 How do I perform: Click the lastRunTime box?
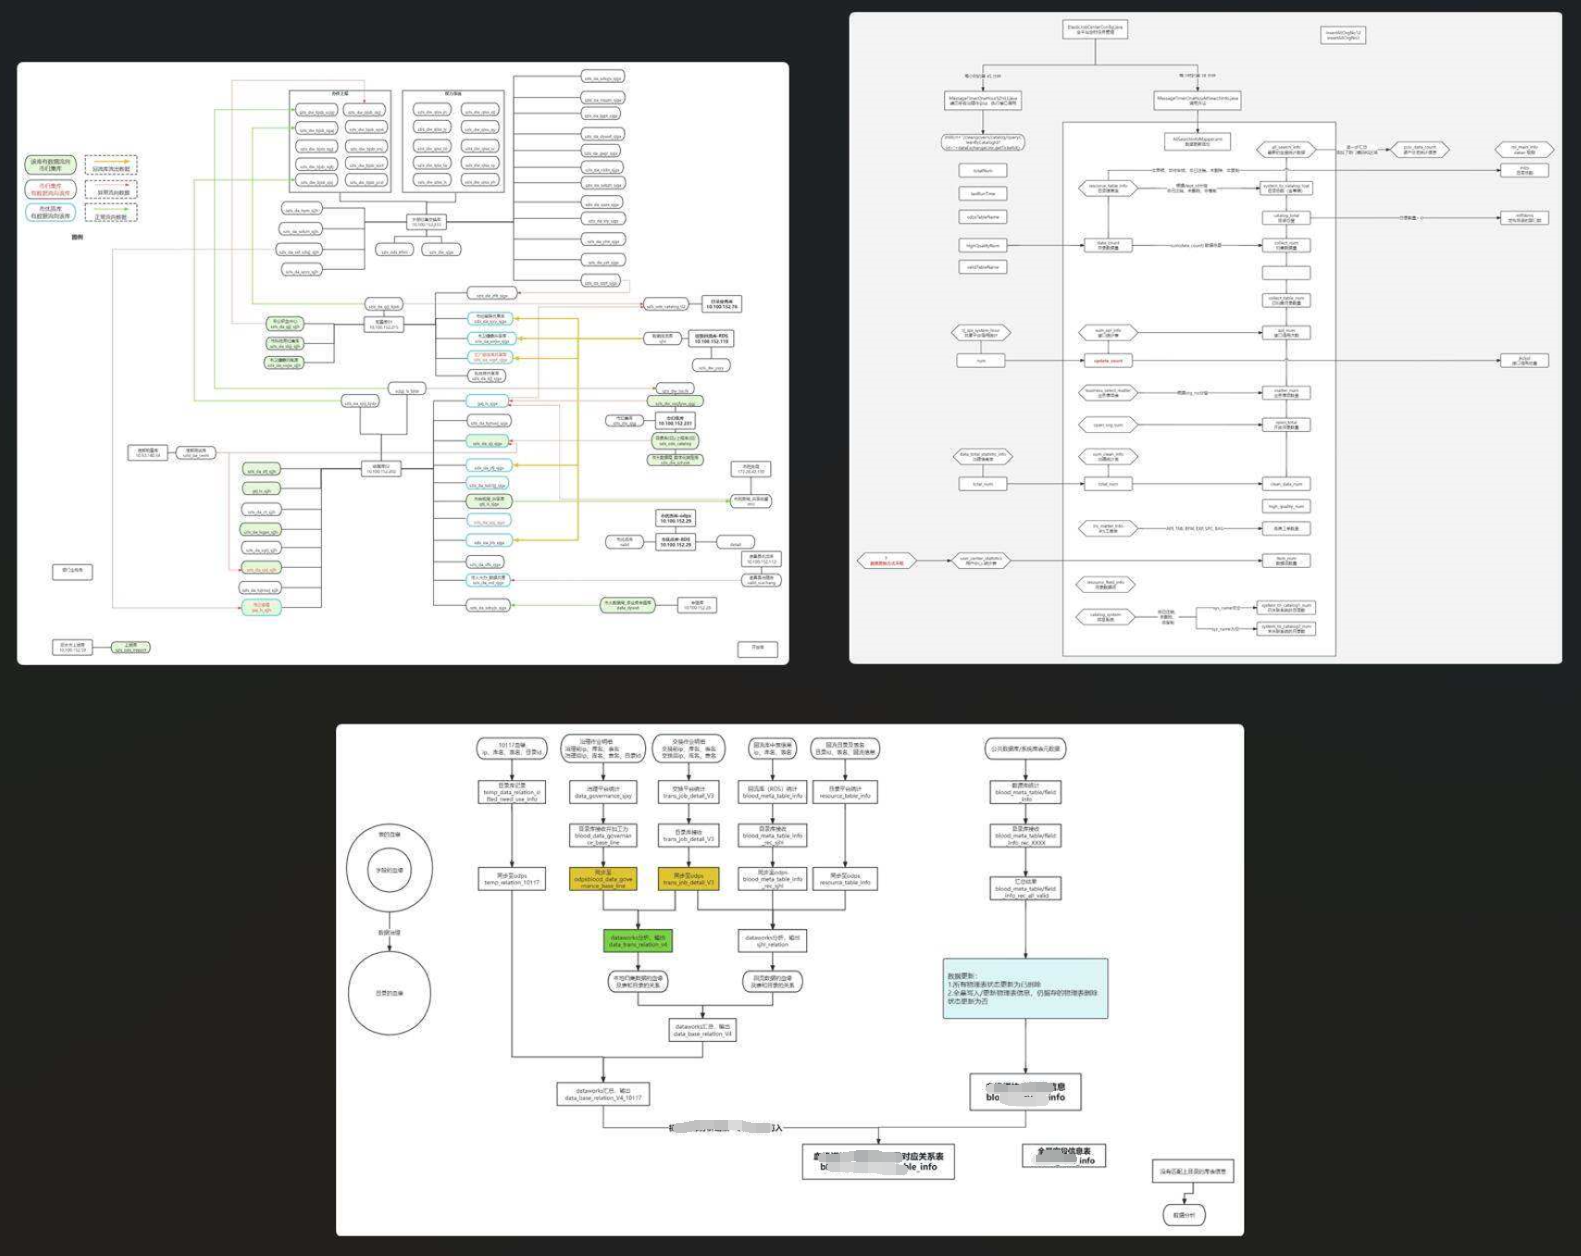(x=982, y=194)
